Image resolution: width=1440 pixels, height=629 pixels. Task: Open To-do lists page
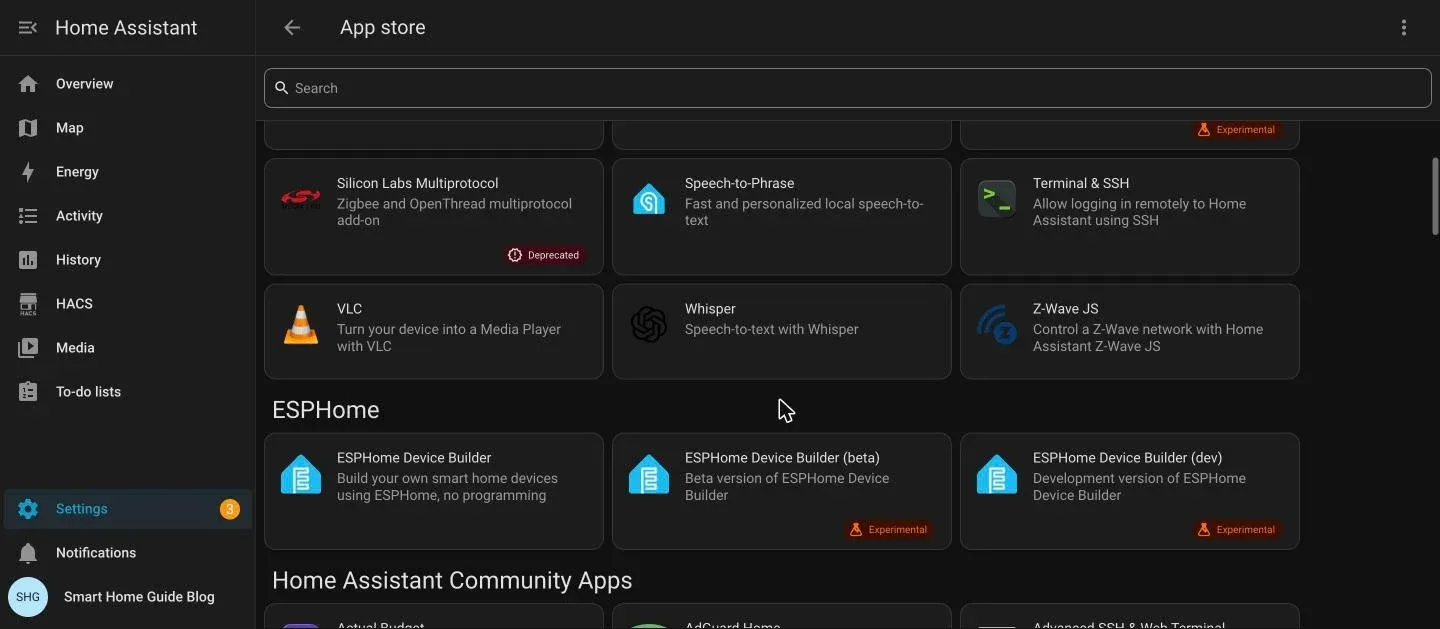(x=128, y=392)
